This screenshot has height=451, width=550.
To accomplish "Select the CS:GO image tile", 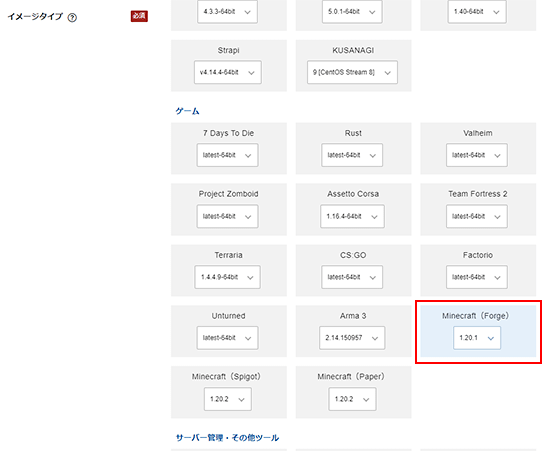I will [353, 270].
